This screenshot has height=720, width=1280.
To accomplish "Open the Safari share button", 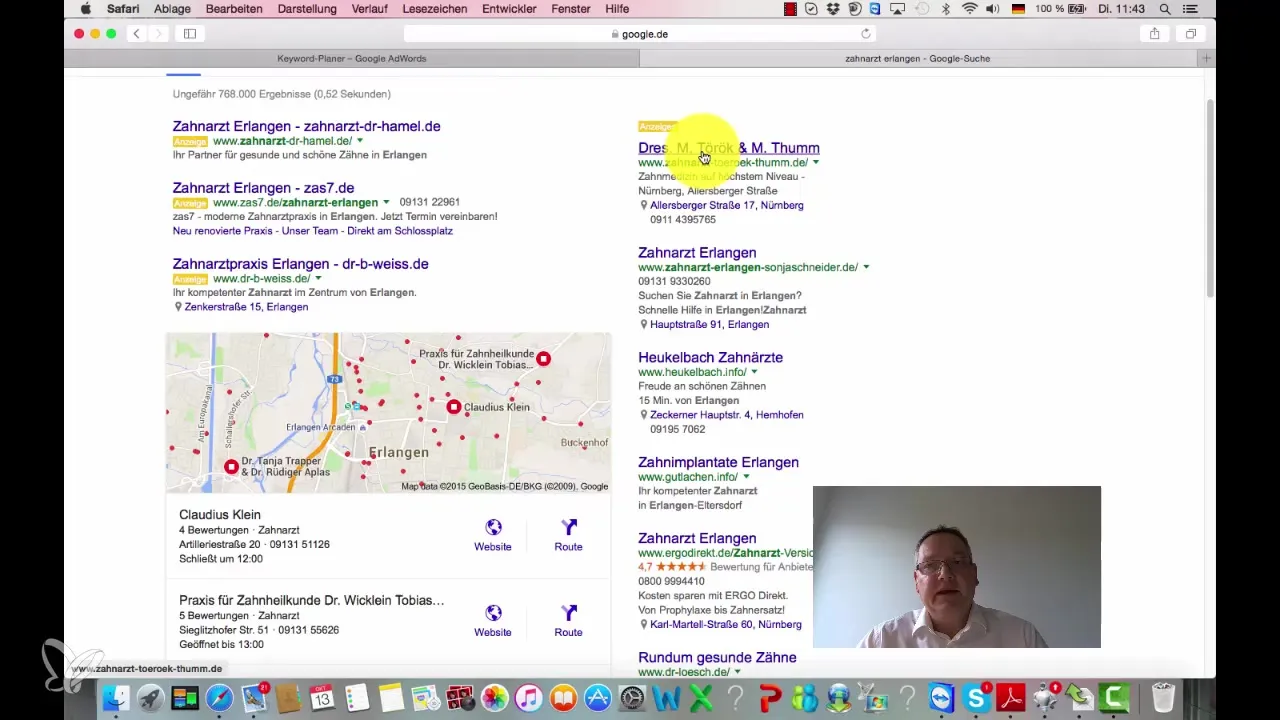I will click(x=1154, y=33).
